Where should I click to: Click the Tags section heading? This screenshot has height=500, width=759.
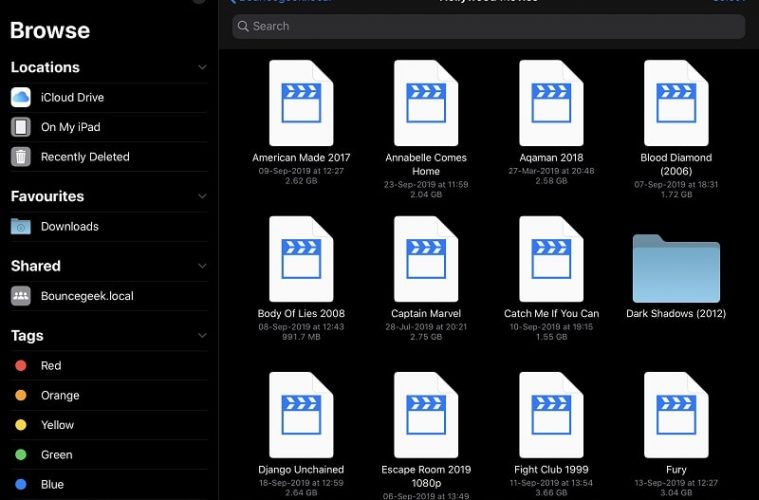[x=27, y=336]
